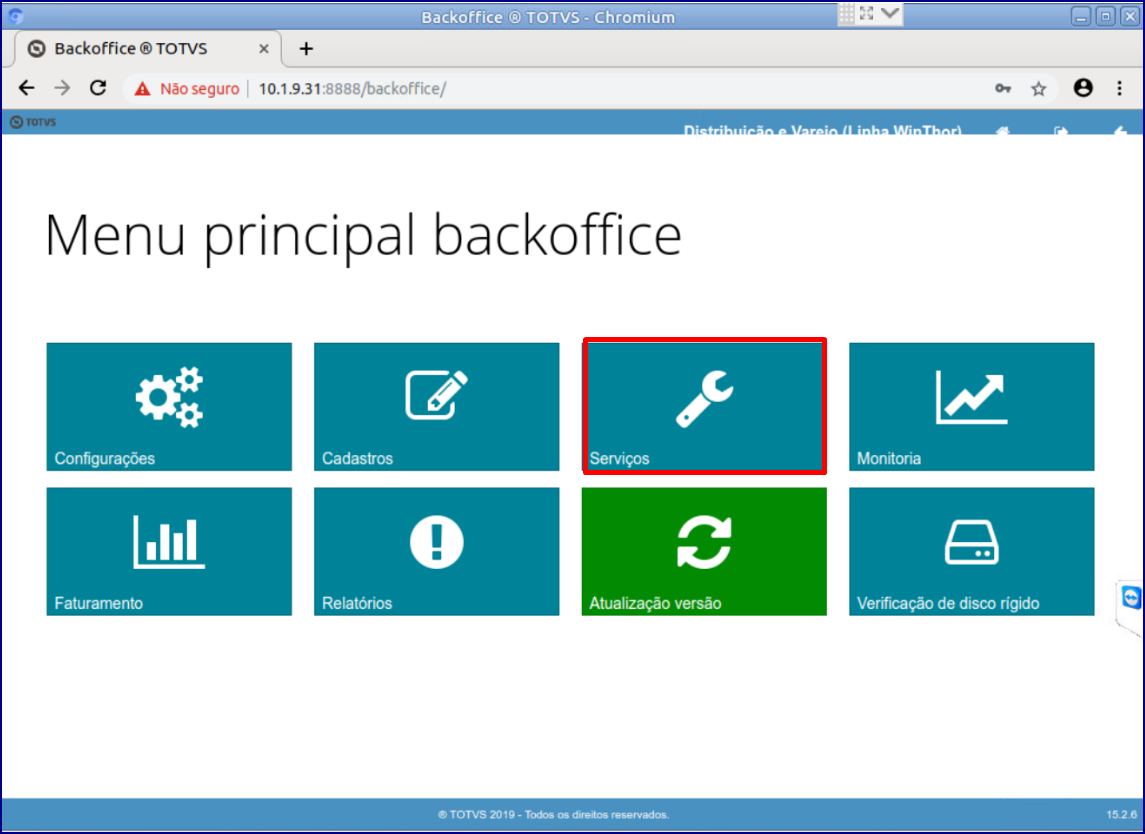The height and width of the screenshot is (834, 1145).
Task: Minimize the Chromium window
Action: [1081, 16]
